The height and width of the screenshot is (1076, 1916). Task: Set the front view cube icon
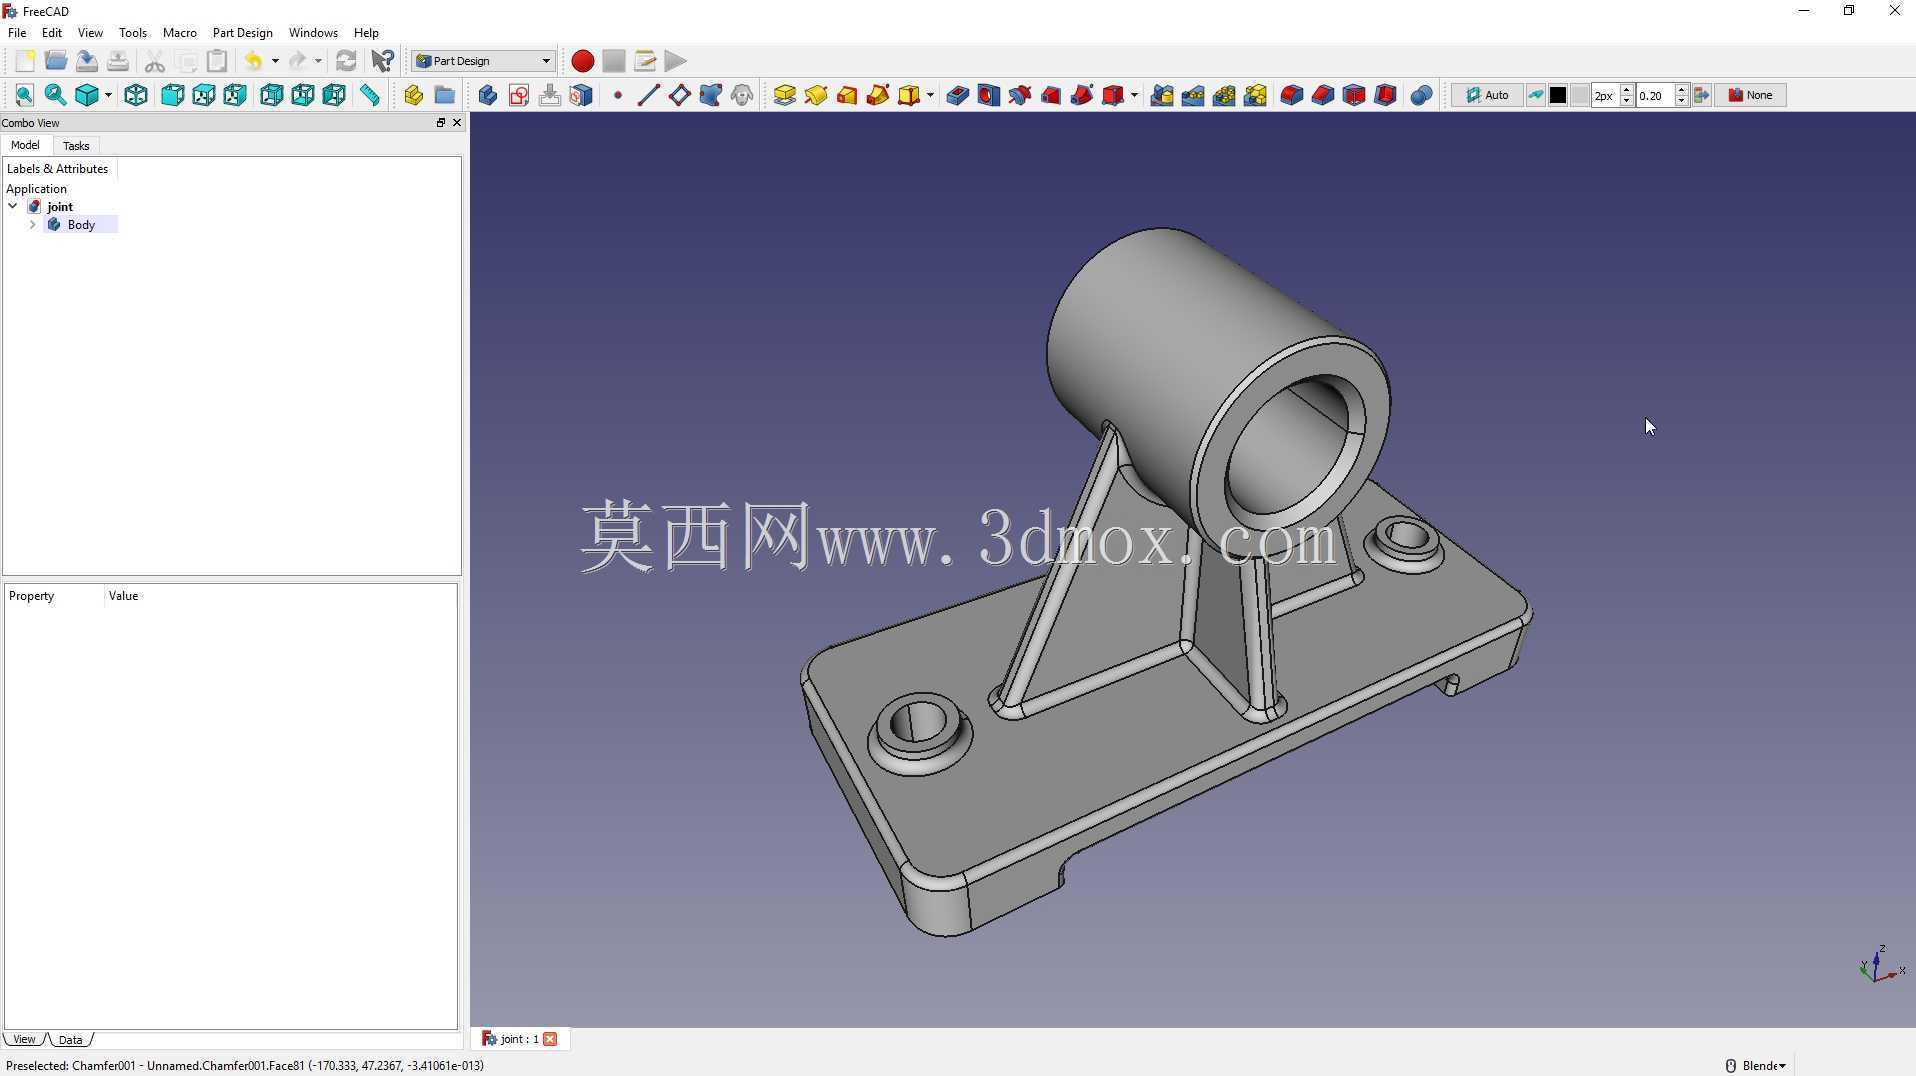(172, 95)
